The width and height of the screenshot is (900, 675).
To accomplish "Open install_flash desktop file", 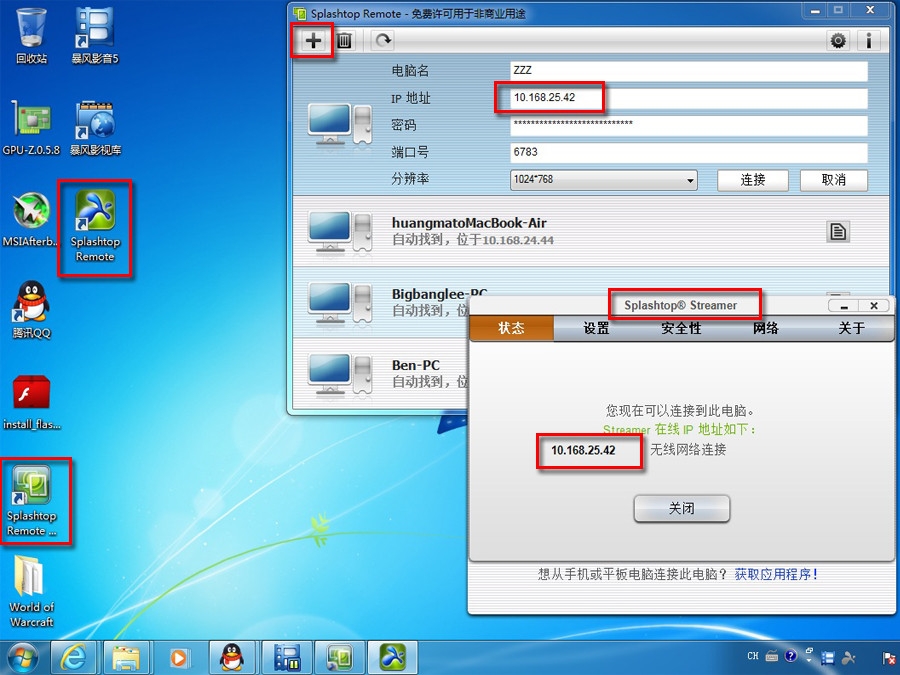I will pos(32,402).
